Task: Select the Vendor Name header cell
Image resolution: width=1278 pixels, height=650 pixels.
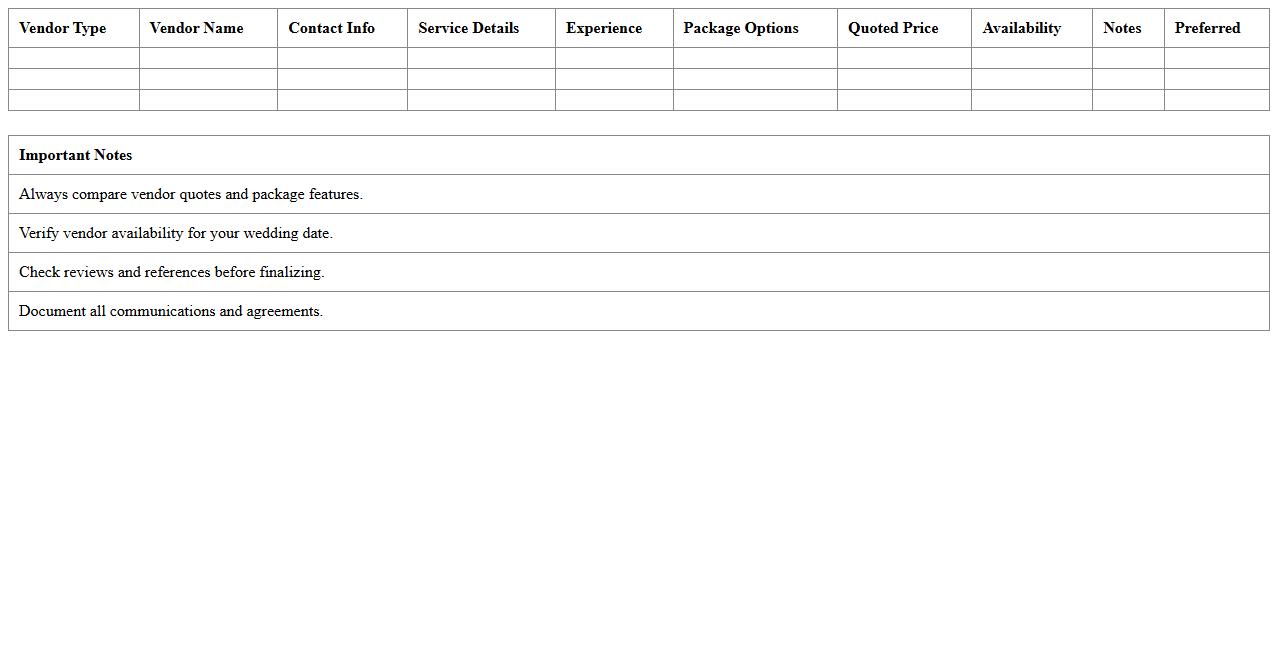Action: click(x=196, y=28)
